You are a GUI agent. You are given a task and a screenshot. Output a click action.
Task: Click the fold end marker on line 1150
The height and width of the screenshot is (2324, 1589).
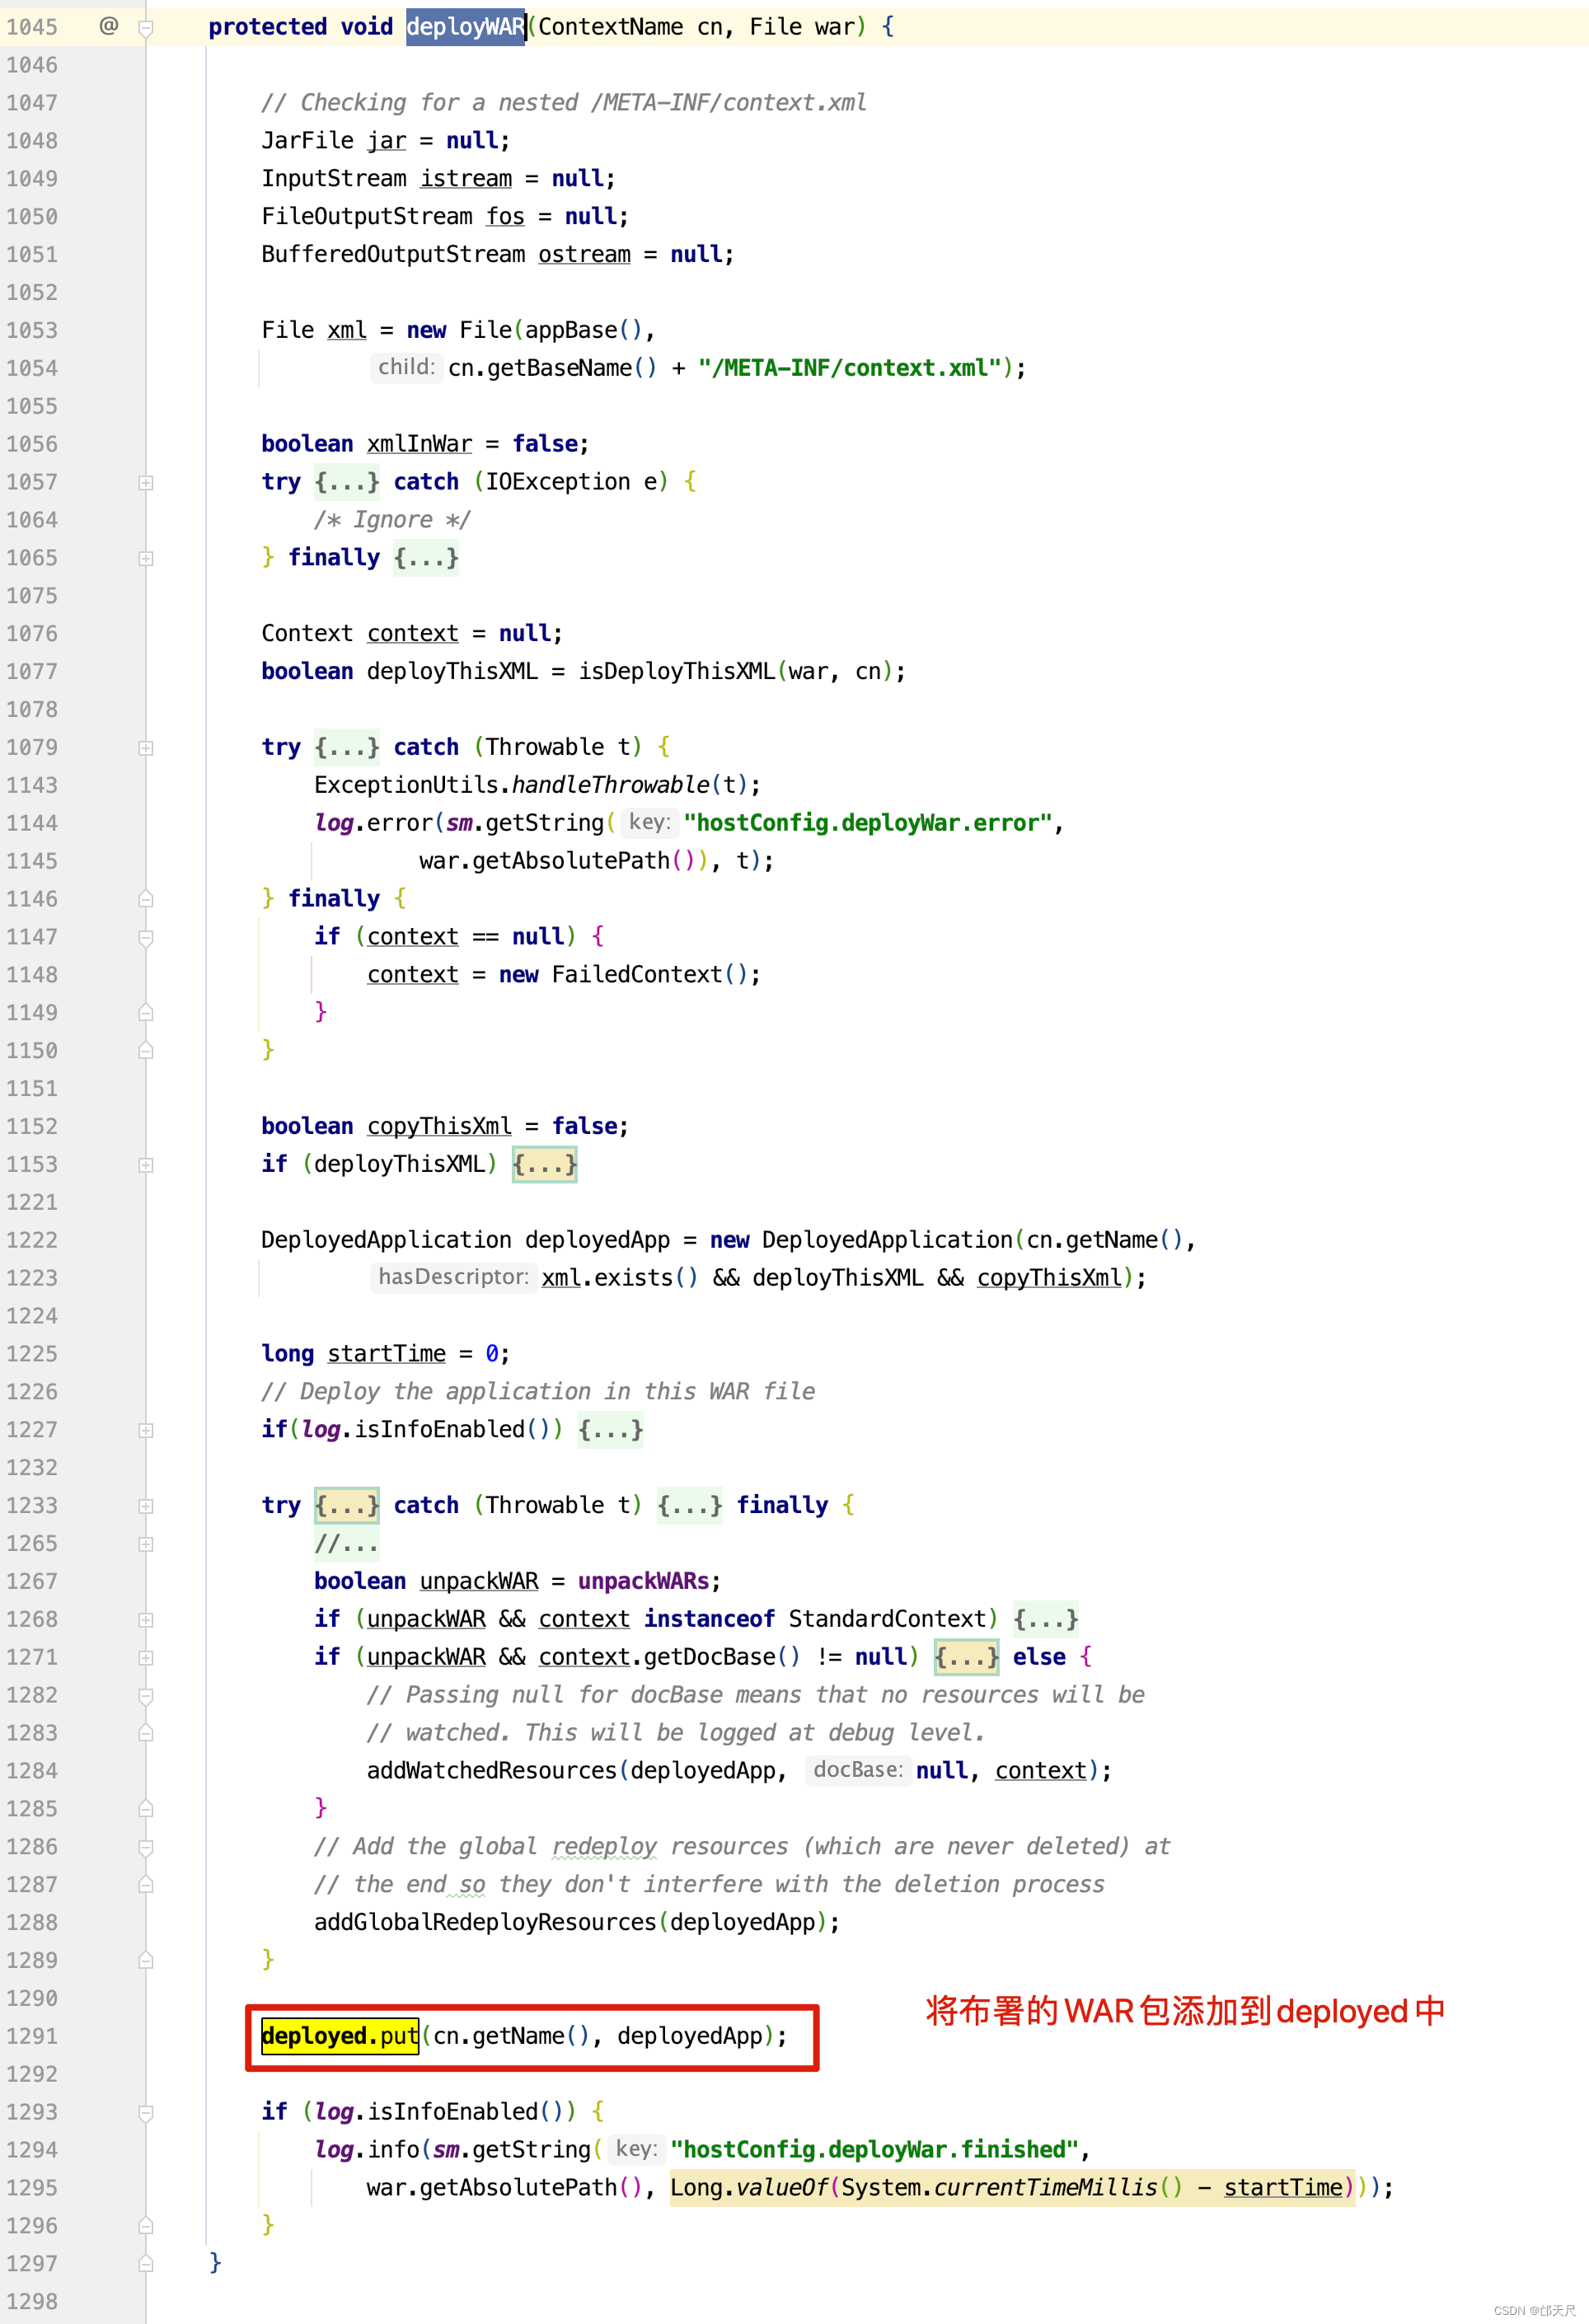tap(146, 1051)
